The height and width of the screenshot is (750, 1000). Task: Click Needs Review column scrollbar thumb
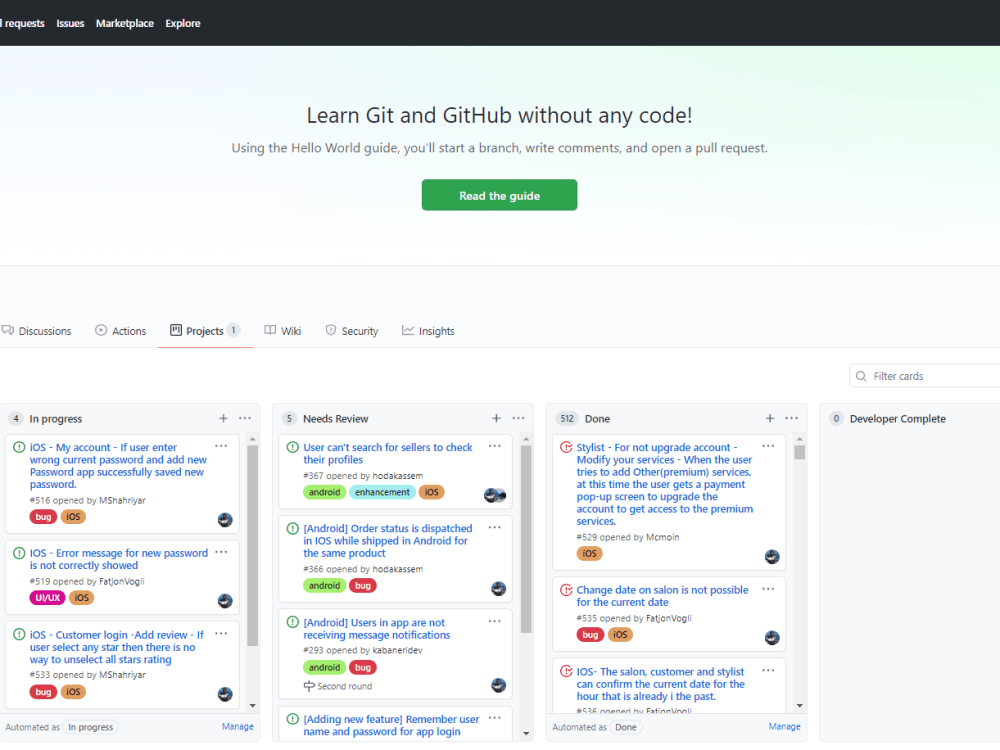pos(526,539)
